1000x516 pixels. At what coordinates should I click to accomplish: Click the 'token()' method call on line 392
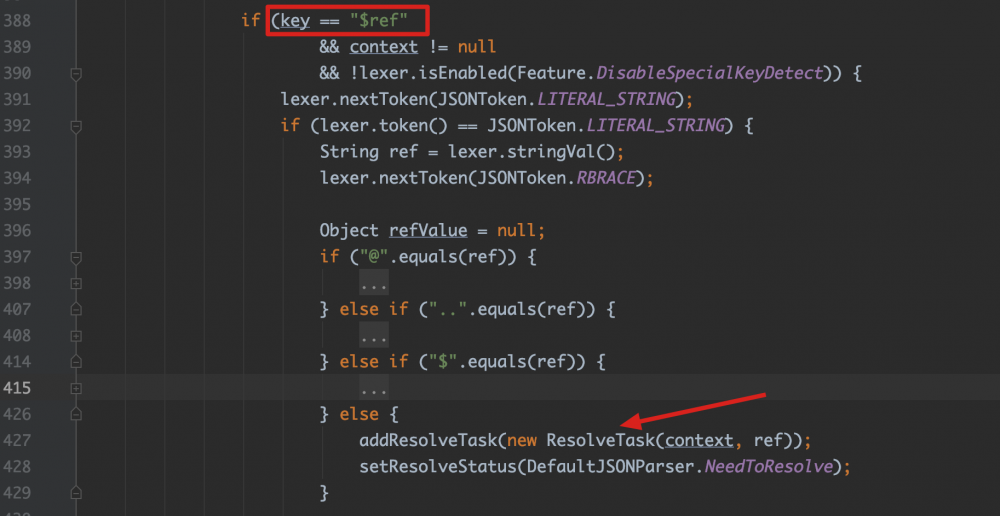[413, 126]
